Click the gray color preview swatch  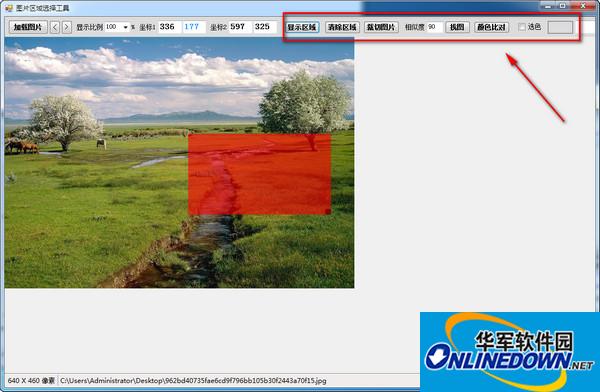pos(560,27)
